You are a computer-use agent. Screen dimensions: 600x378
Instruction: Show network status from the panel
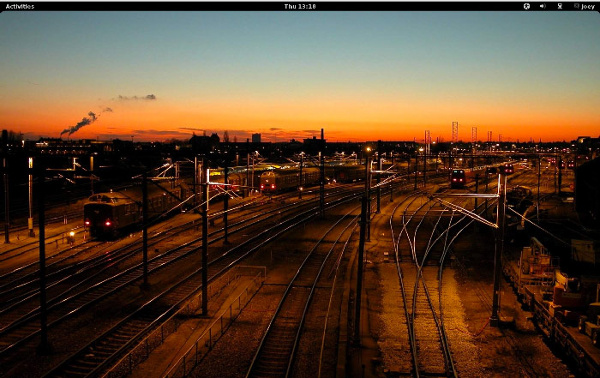coord(559,6)
